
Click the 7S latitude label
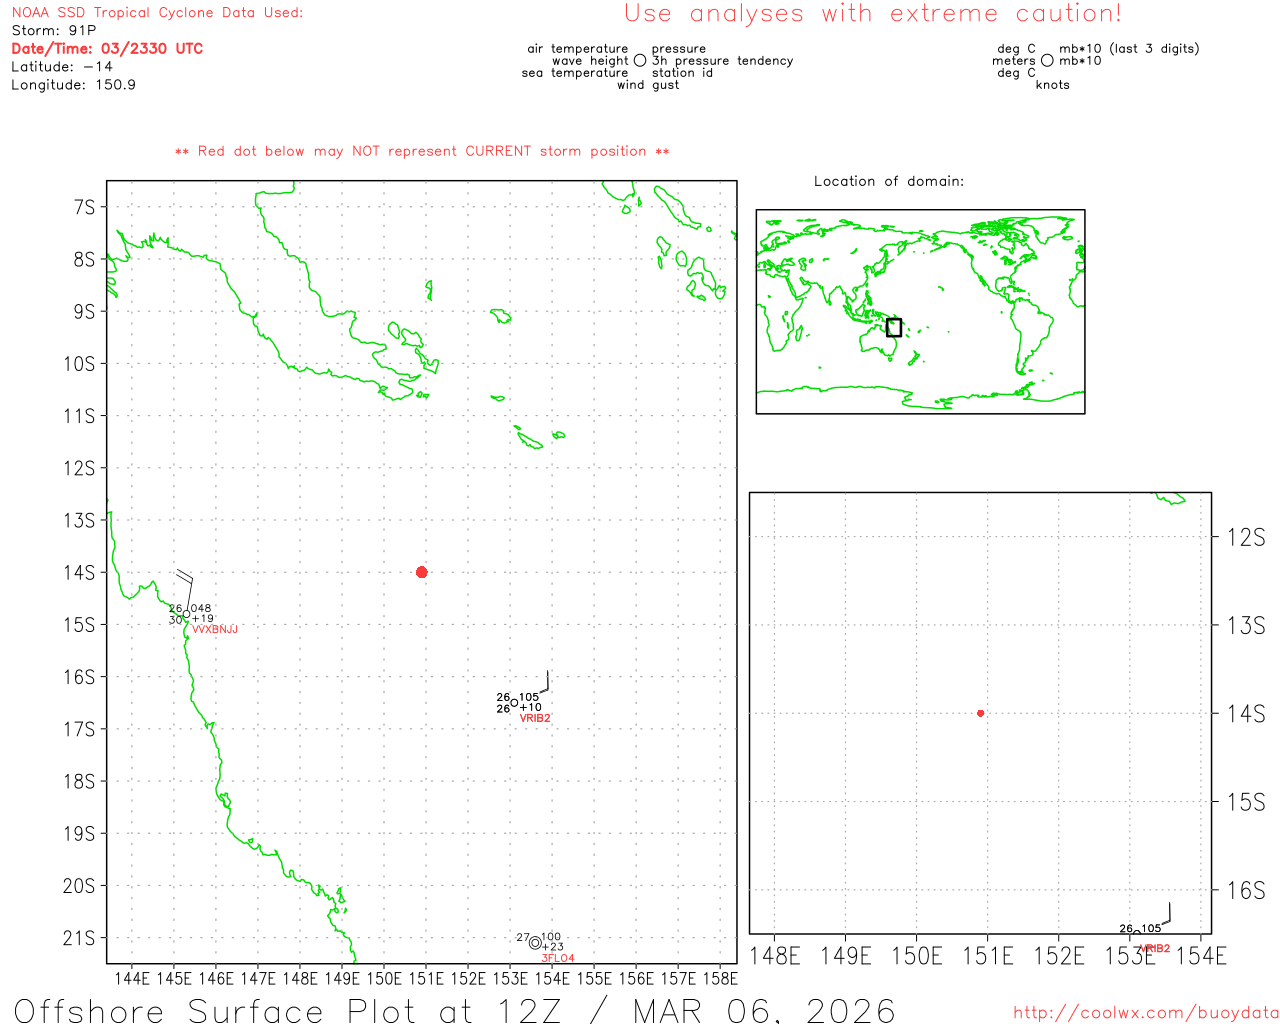click(84, 207)
